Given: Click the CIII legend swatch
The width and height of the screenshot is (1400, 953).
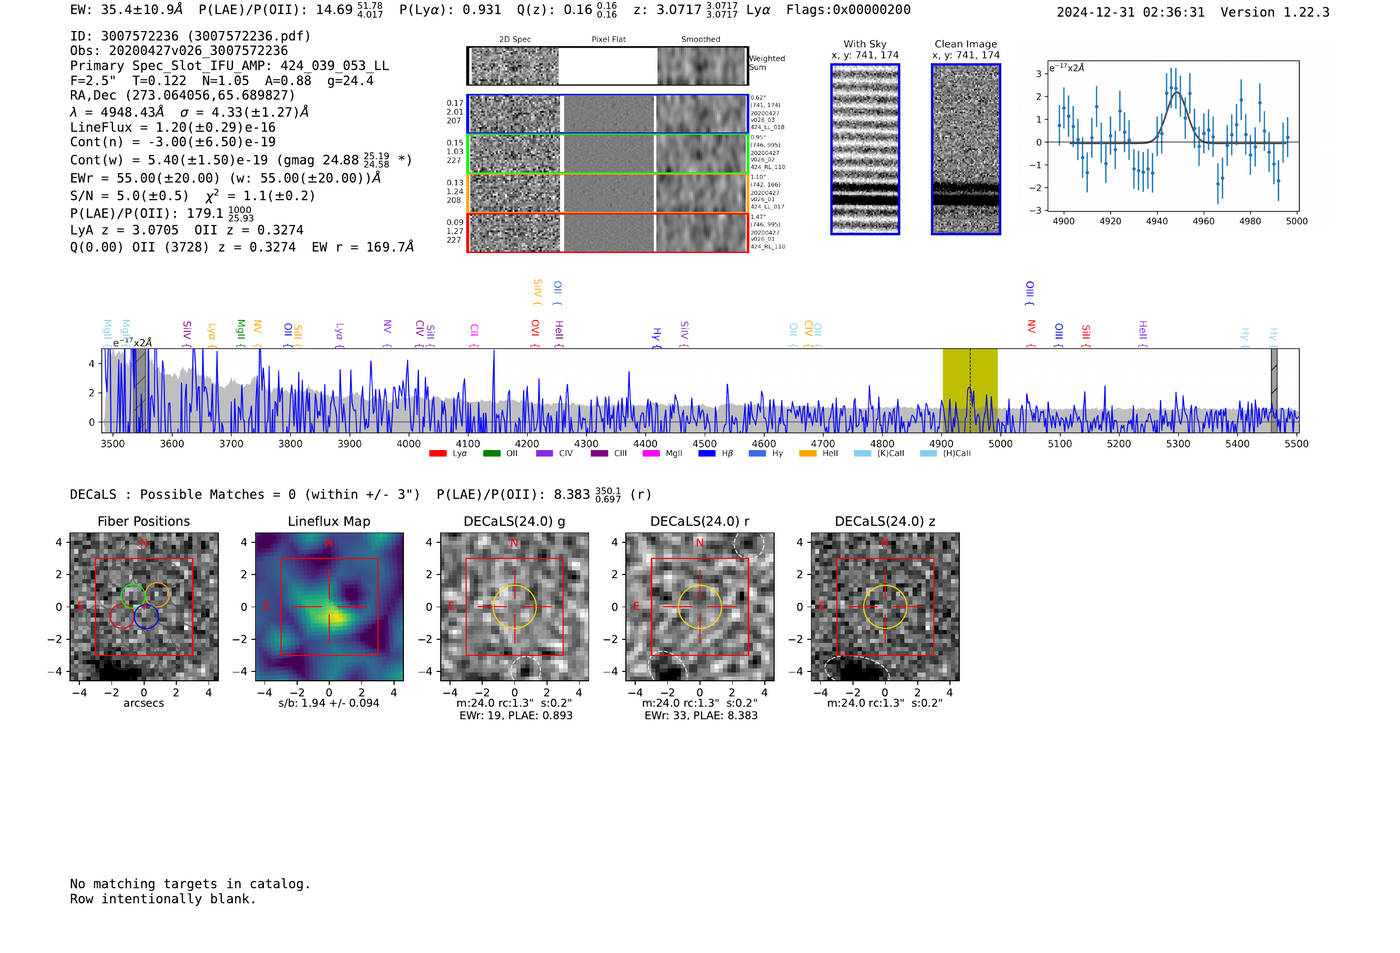Looking at the screenshot, I should point(599,454).
